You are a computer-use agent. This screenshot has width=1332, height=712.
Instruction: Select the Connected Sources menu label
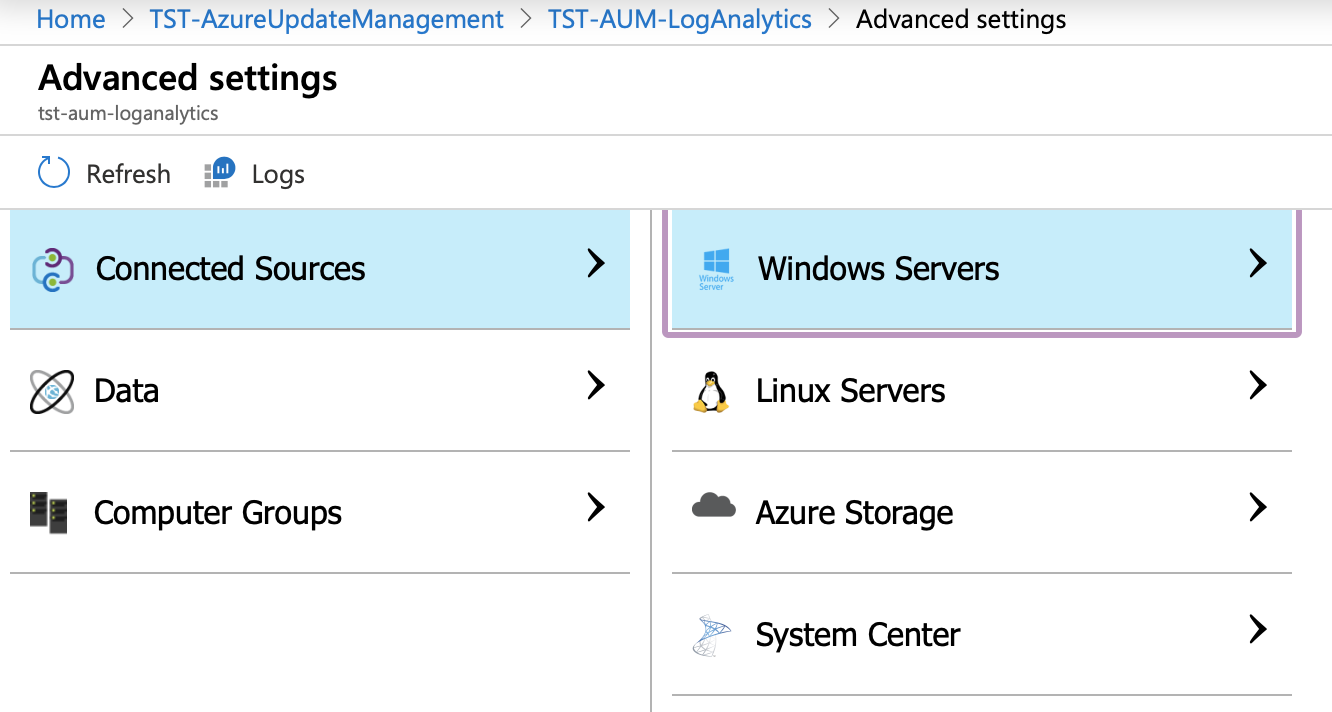pyautogui.click(x=231, y=269)
